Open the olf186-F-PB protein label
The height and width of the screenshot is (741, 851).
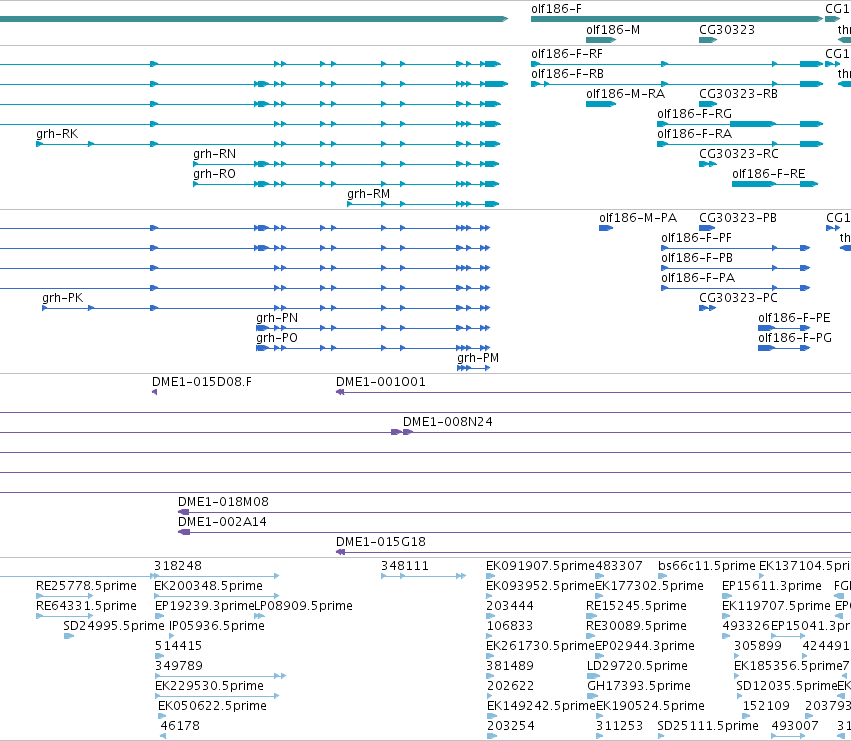coord(697,258)
